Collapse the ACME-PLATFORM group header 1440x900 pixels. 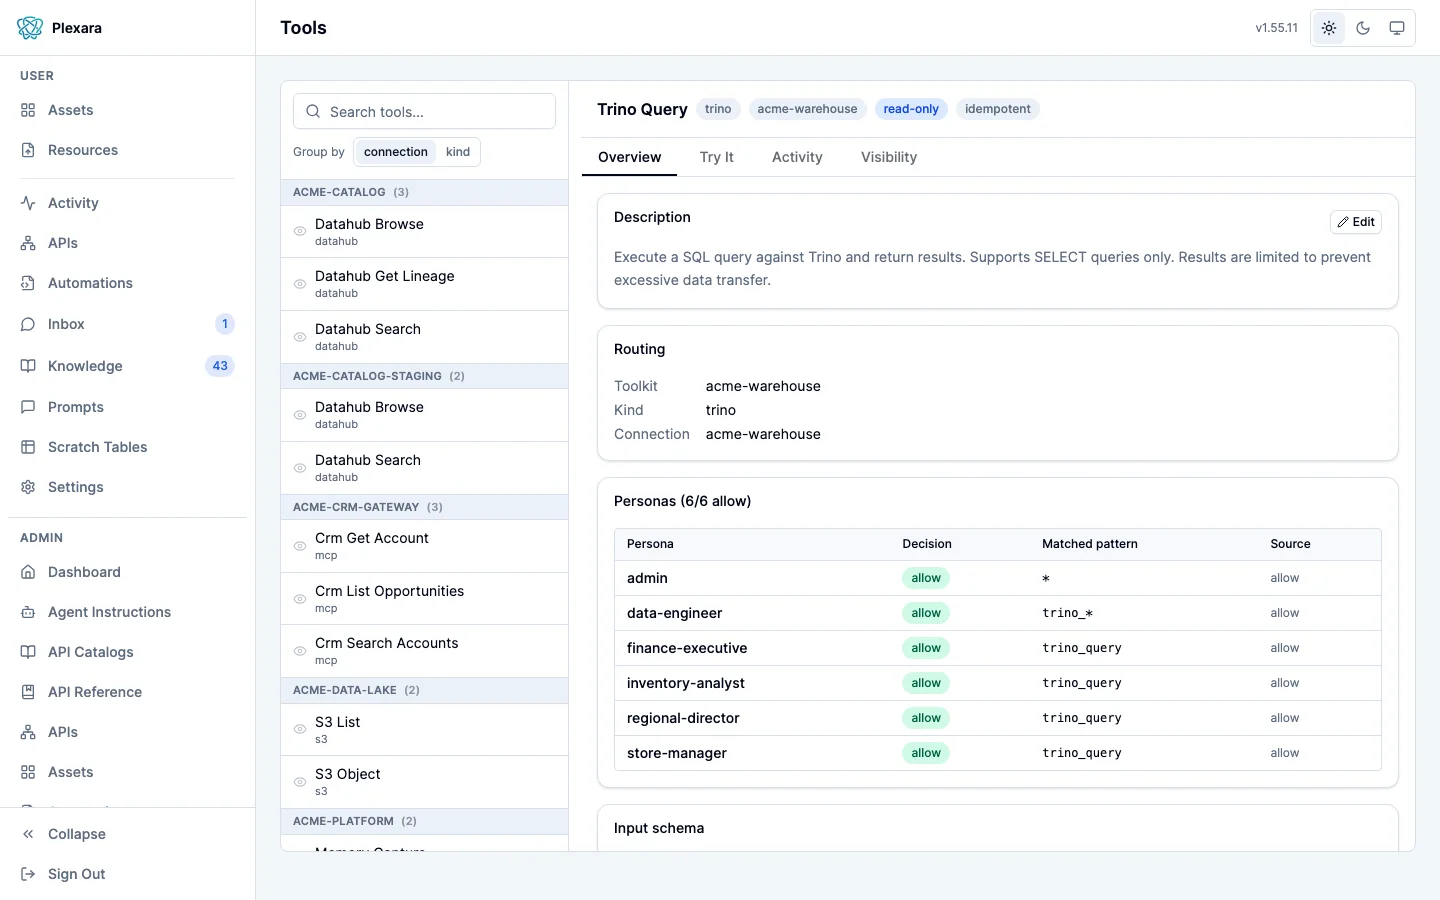[424, 821]
